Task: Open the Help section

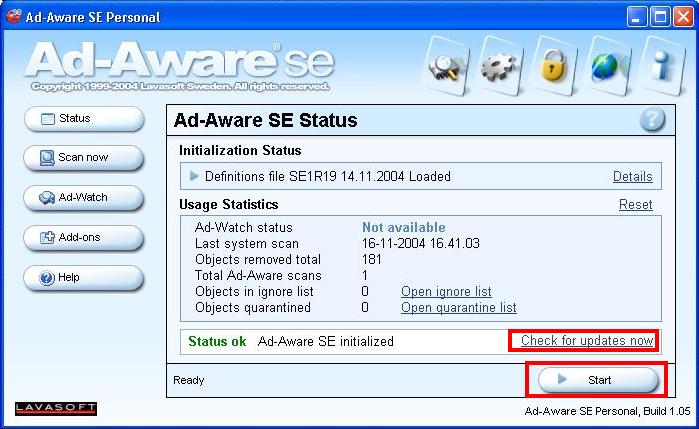Action: [84, 277]
